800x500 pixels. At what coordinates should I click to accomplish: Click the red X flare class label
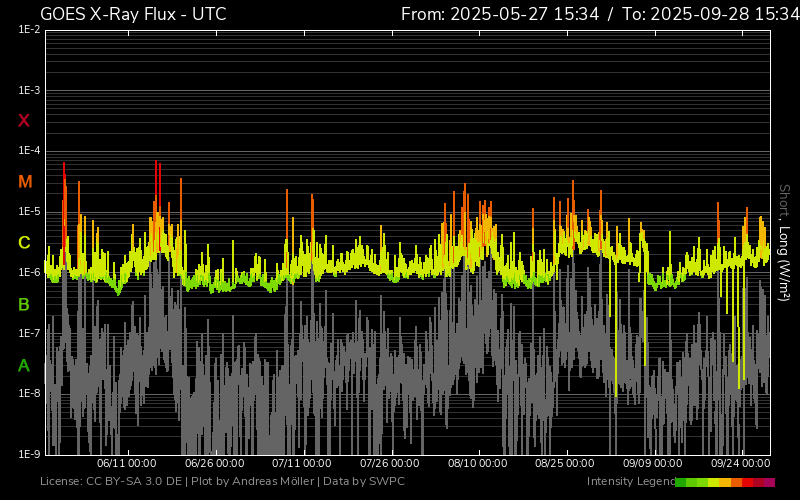[x=24, y=121]
